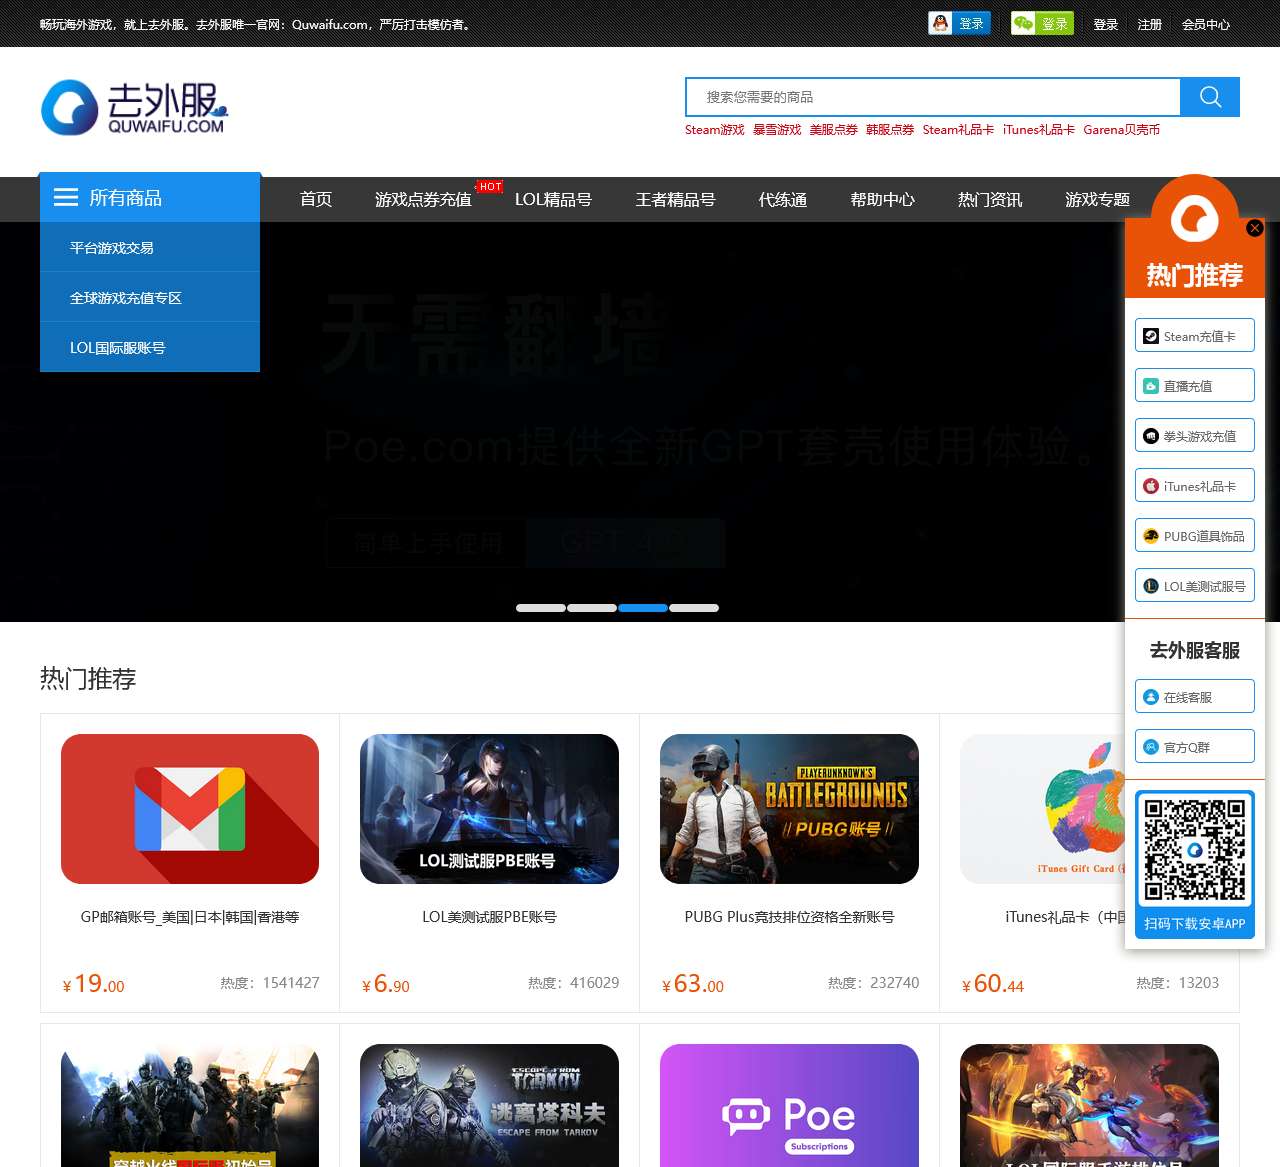This screenshot has width=1280, height=1167.
Task: Click the Steam游戏 hot search link
Action: click(715, 130)
